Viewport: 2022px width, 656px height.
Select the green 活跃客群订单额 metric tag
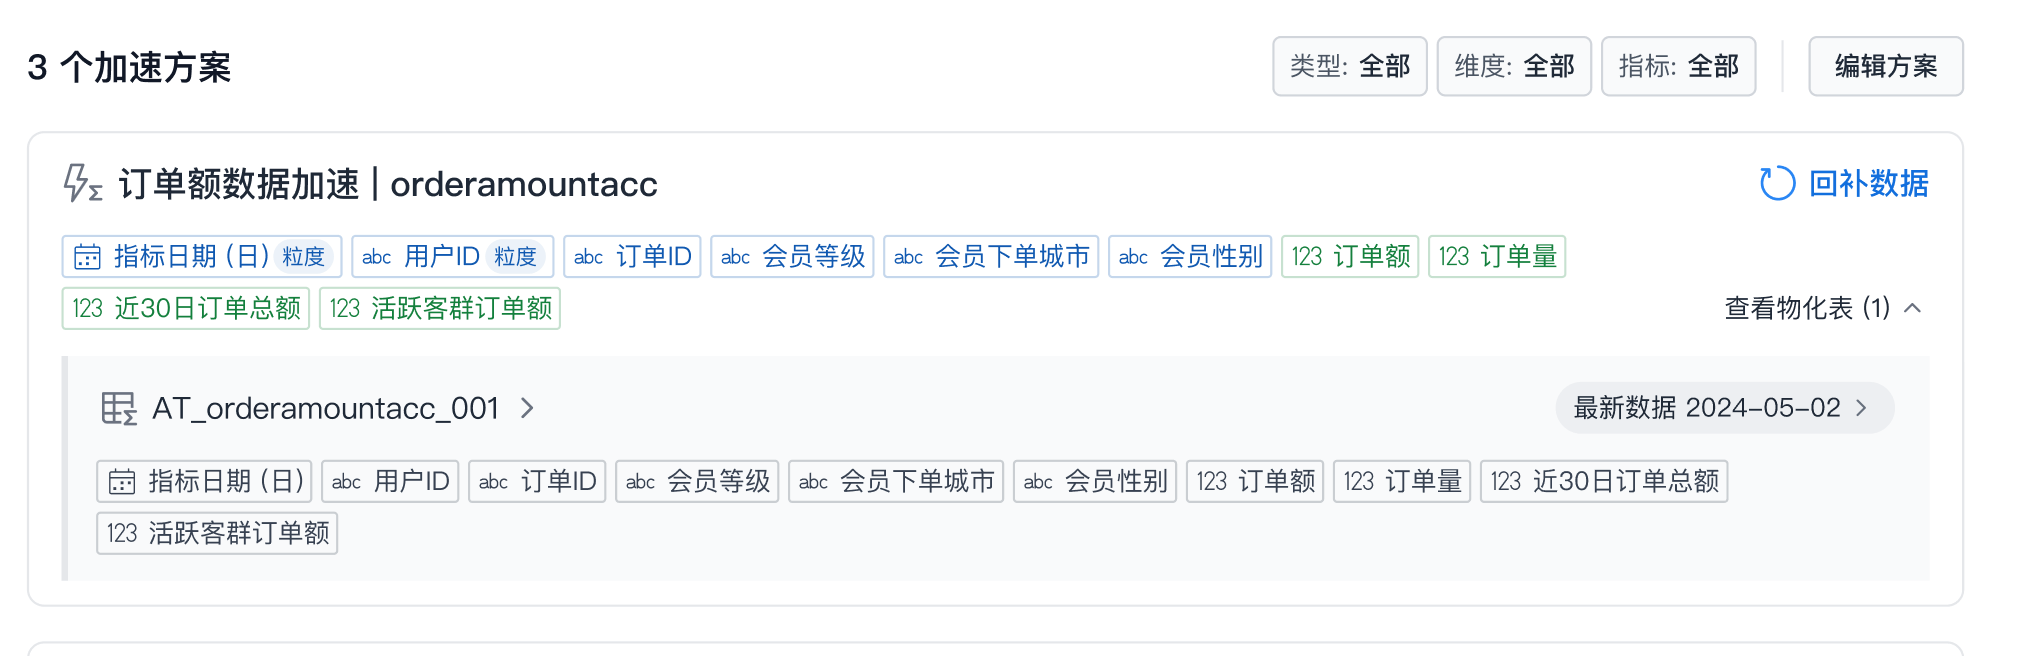click(440, 309)
